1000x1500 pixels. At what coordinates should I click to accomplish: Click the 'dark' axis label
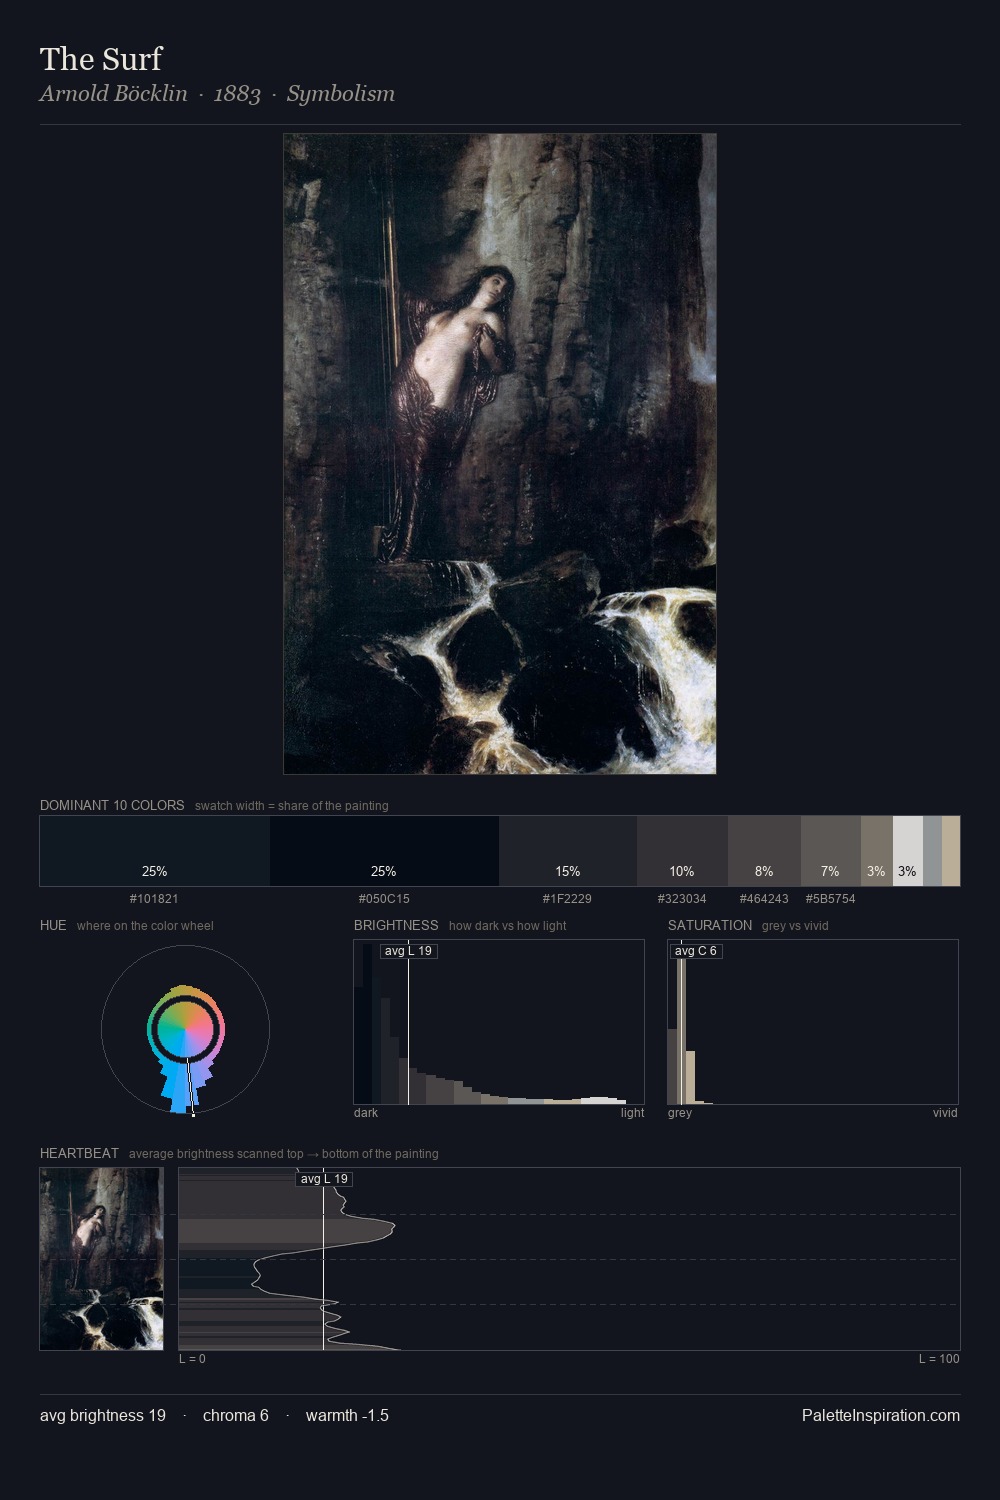(x=366, y=1113)
